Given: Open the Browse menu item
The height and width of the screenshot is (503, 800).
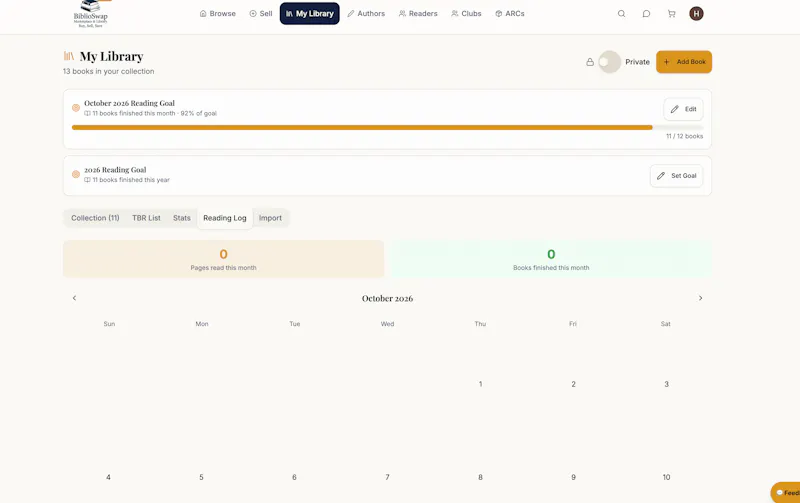Looking at the screenshot, I should (217, 14).
